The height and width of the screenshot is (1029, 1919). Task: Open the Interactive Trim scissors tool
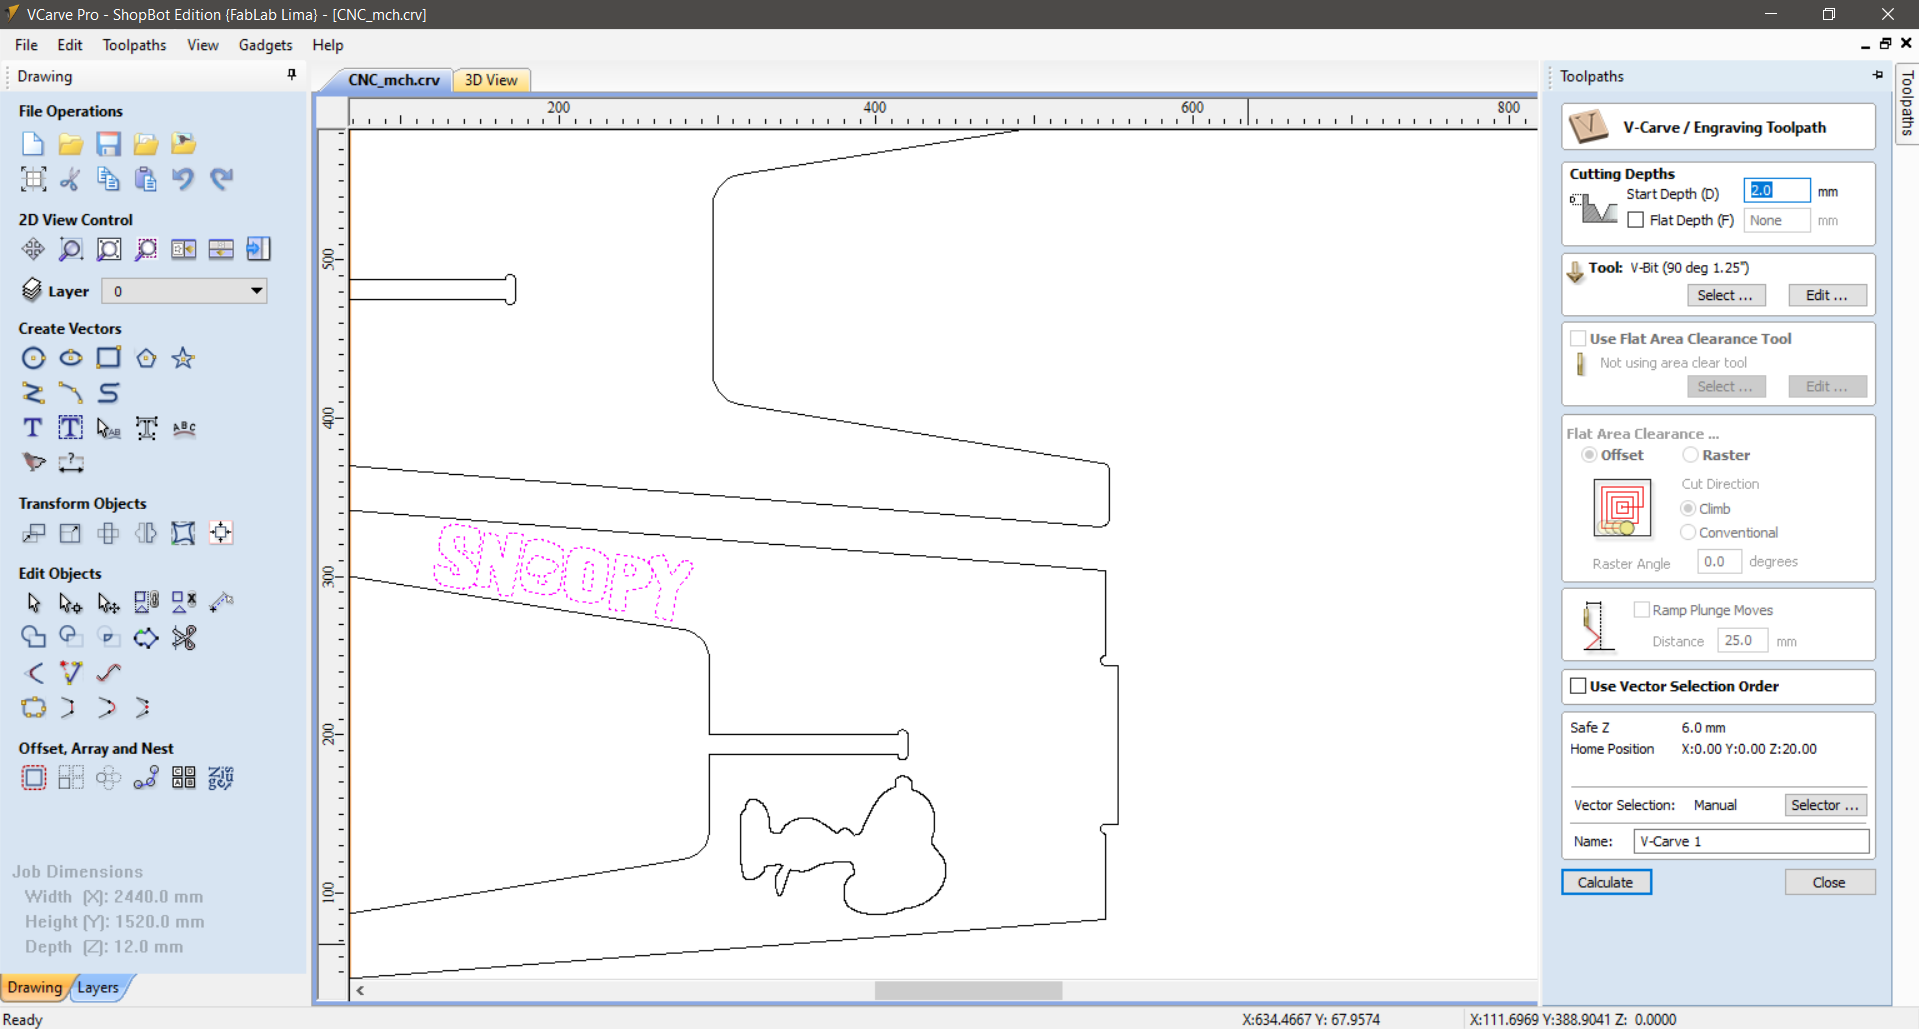pos(183,638)
